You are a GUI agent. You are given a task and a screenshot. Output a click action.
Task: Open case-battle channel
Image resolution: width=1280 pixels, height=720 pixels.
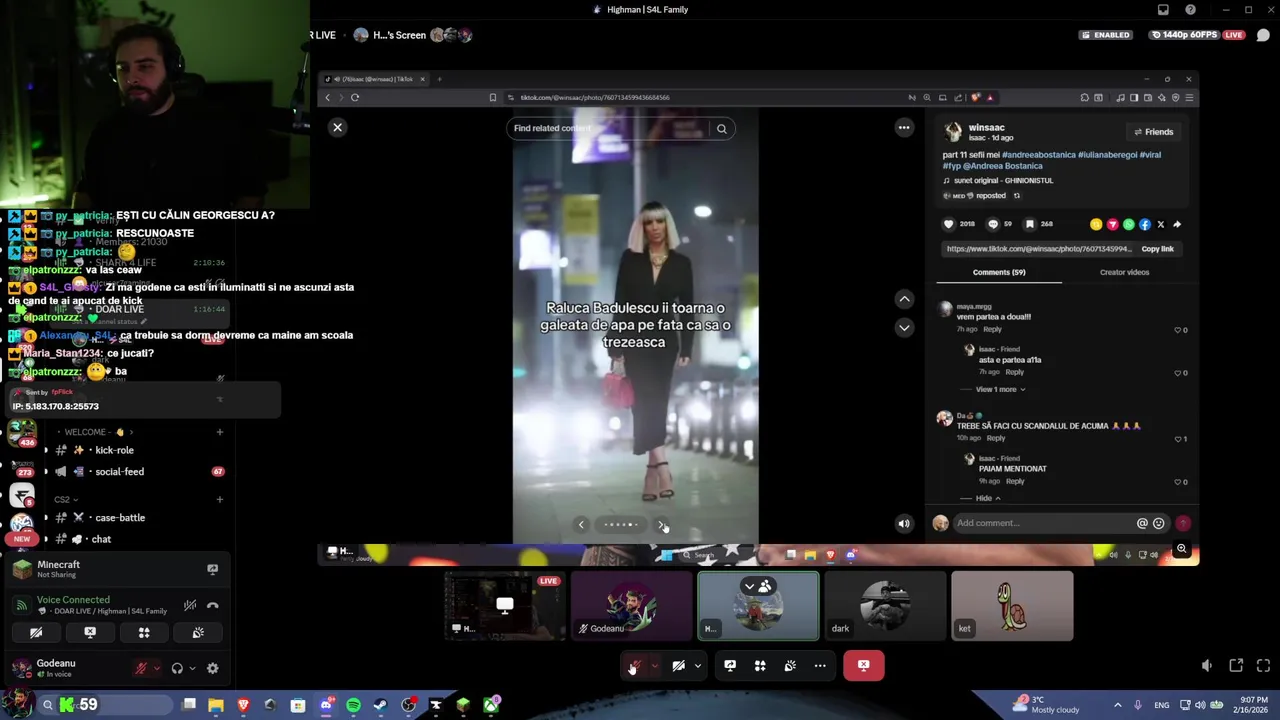click(x=120, y=518)
